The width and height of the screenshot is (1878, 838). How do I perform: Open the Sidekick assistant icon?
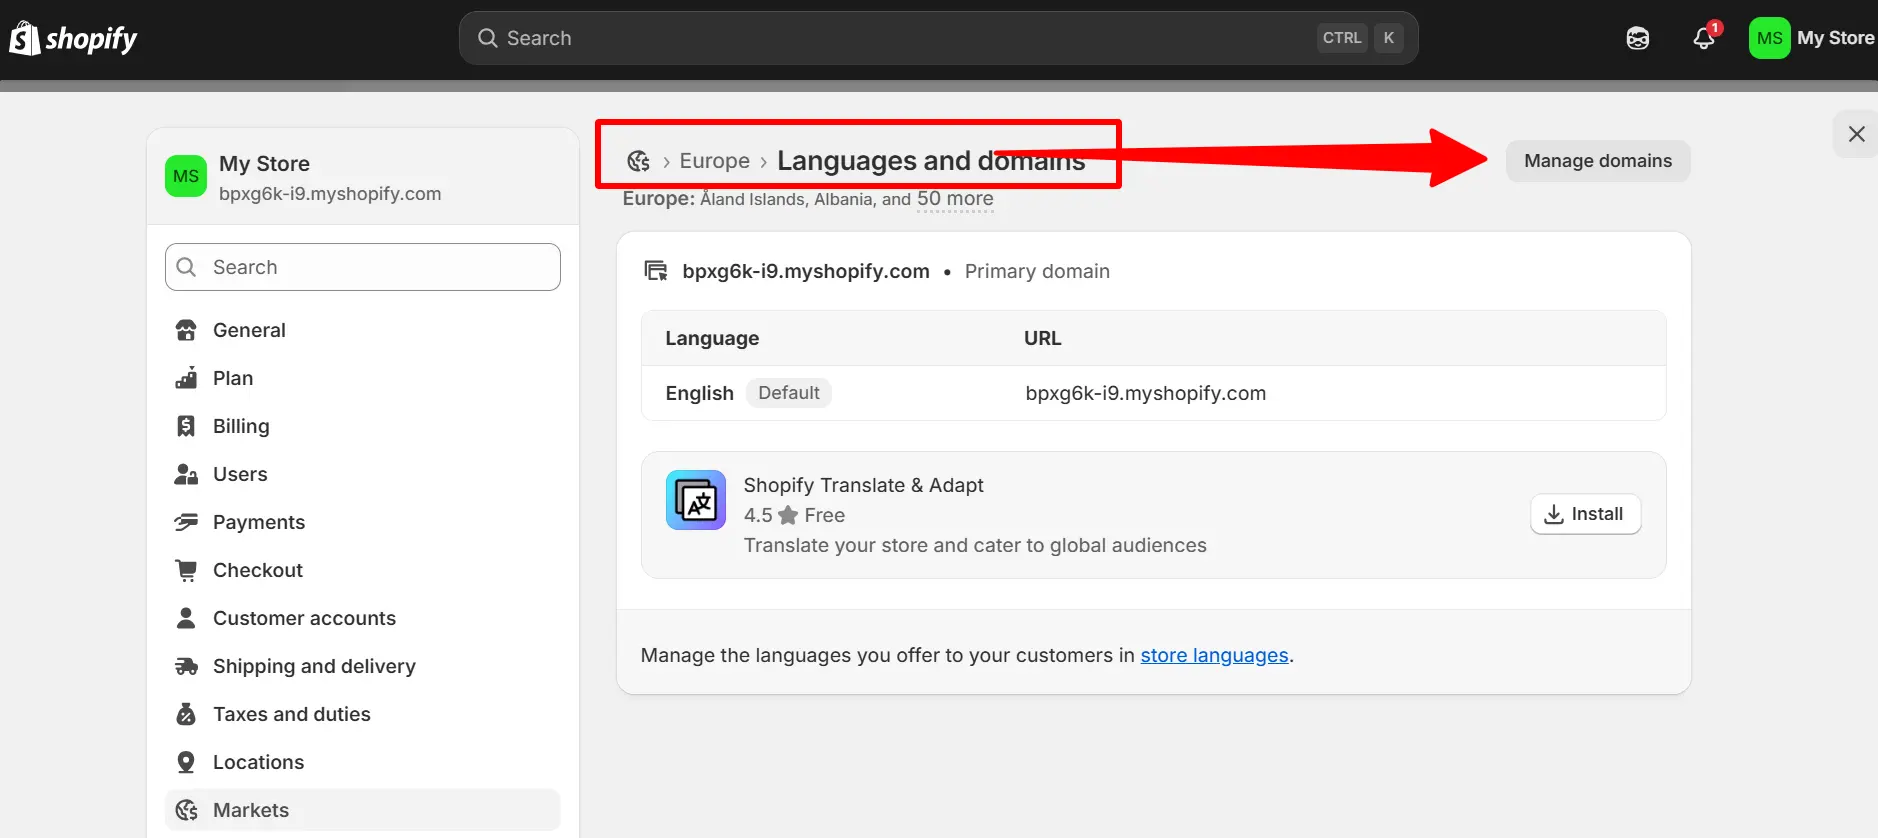pos(1638,38)
